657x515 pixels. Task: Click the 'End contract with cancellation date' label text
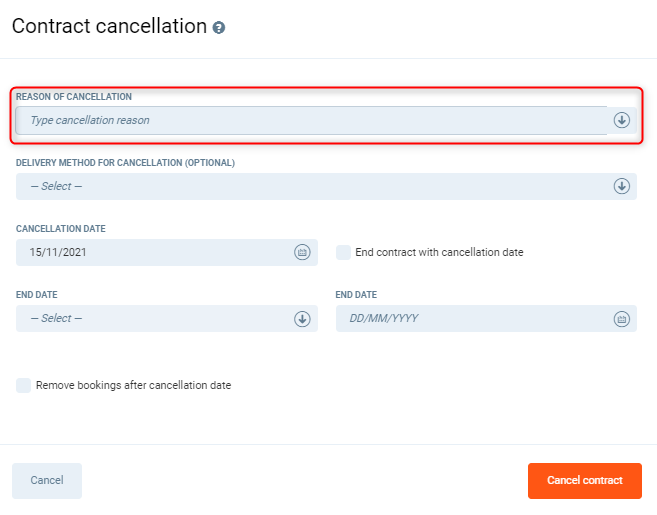pyautogui.click(x=439, y=252)
